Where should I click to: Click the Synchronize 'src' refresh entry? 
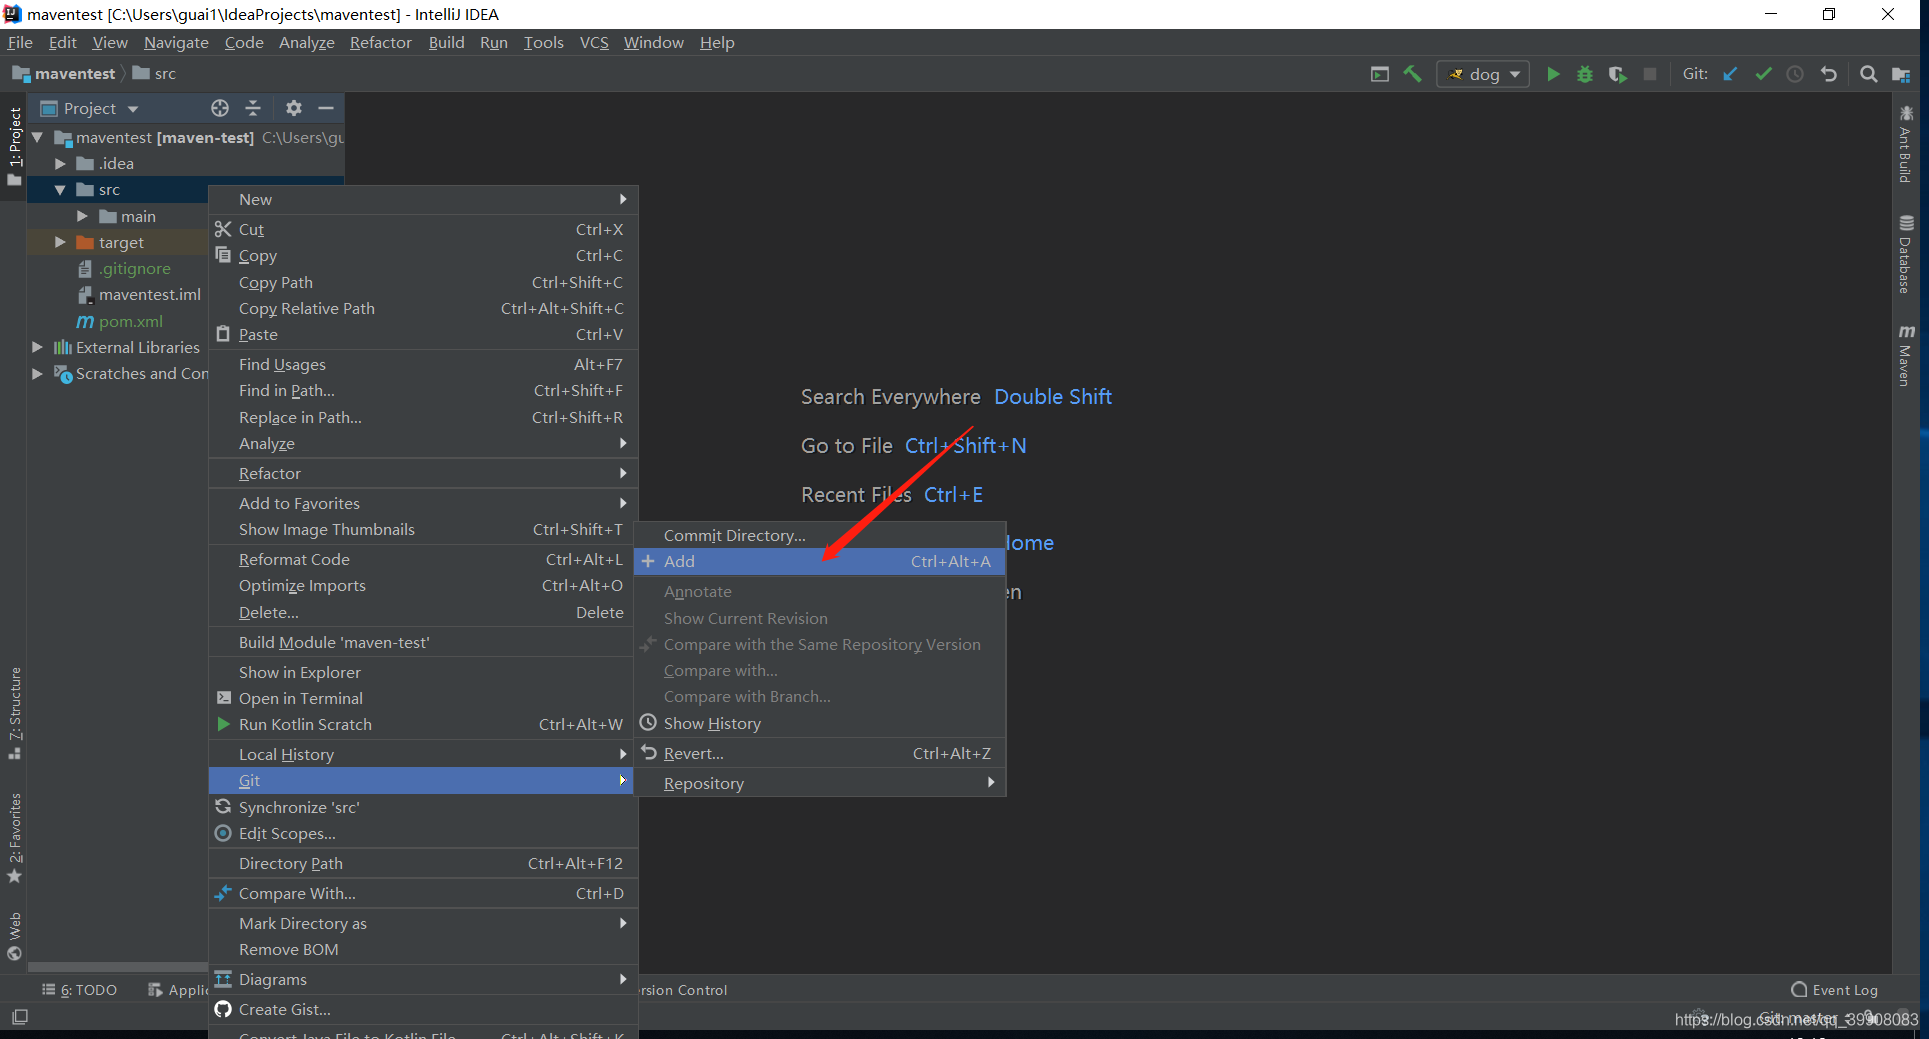tap(422, 807)
